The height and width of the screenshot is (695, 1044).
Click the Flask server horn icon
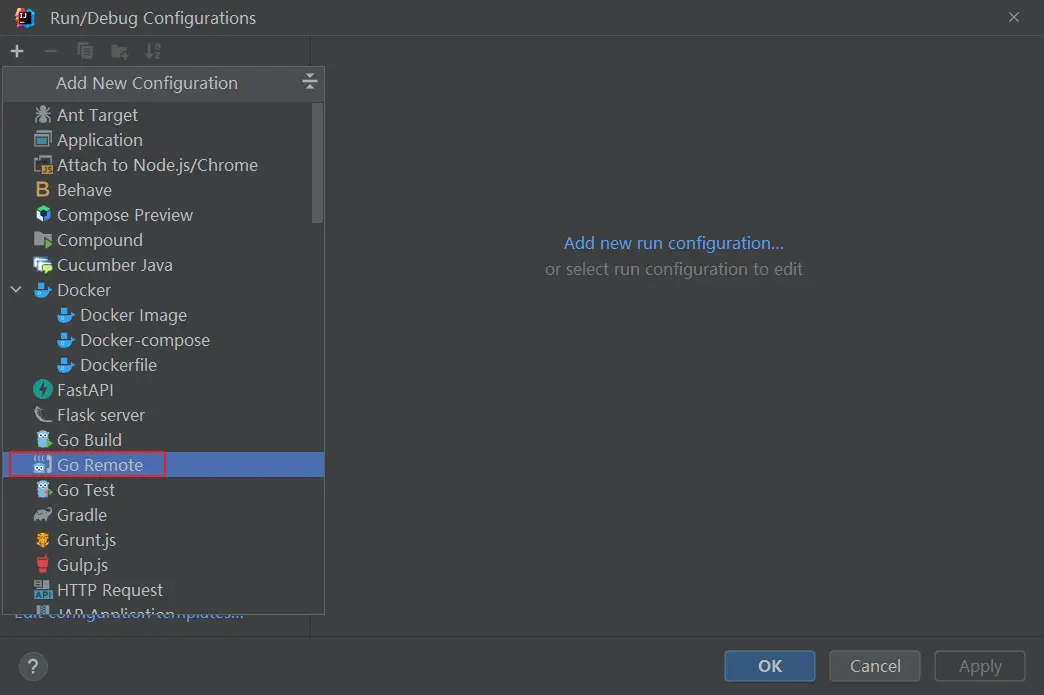pos(43,415)
